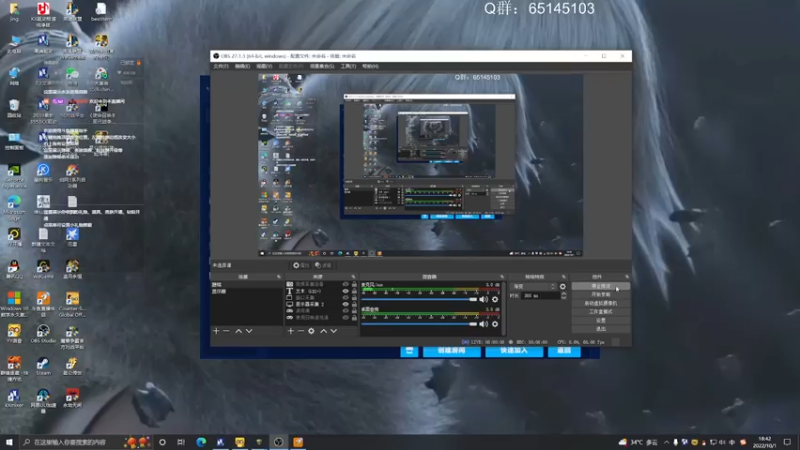Image resolution: width=800 pixels, height=450 pixels.
Task: Mute the desktop audio speaker icon
Action: coord(484,324)
